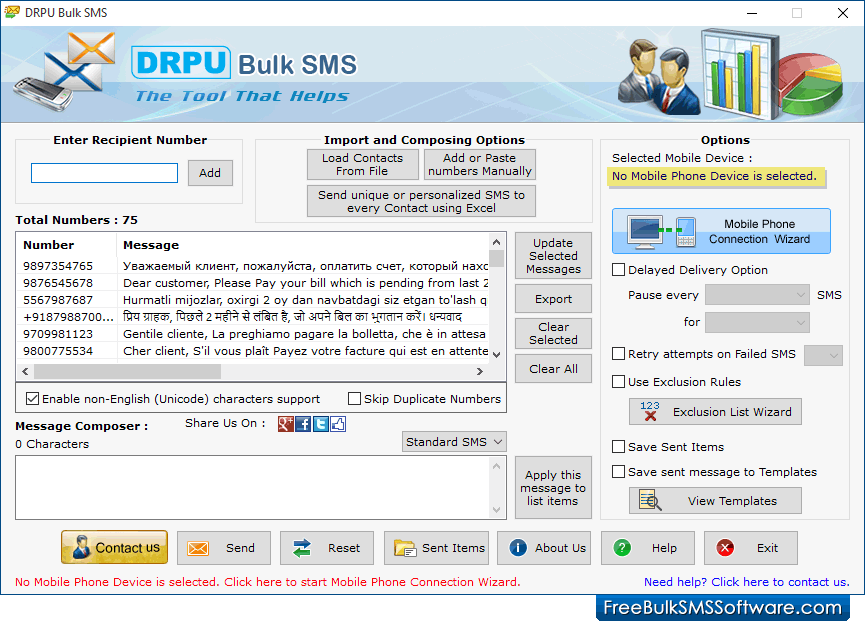Open View Templates
The width and height of the screenshot is (865, 621).
715,501
